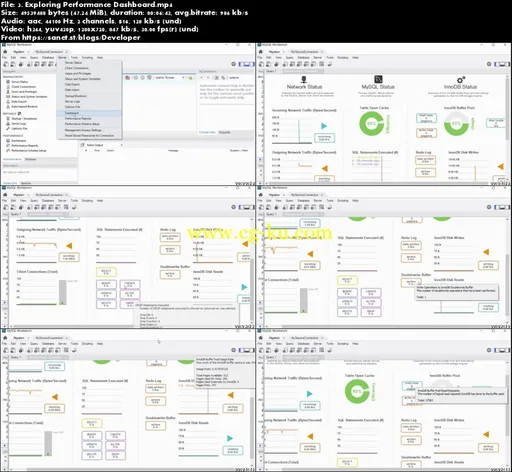Click MySQL Status dolphin header icon

(x=378, y=79)
